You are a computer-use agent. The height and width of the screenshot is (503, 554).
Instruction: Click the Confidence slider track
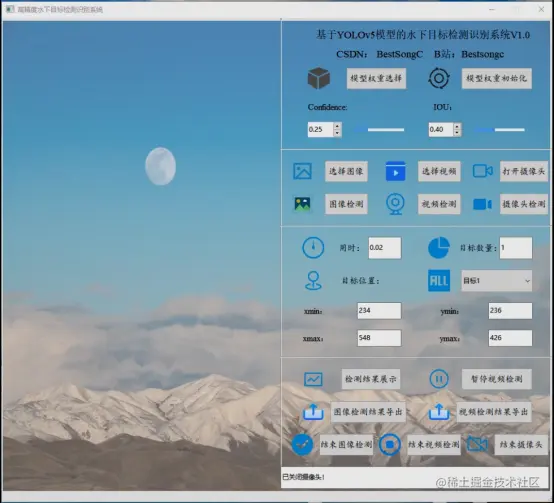[379, 130]
